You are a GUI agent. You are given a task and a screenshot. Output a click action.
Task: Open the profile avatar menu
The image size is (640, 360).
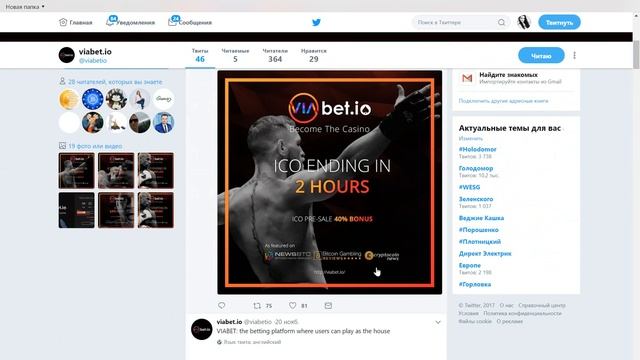[524, 22]
